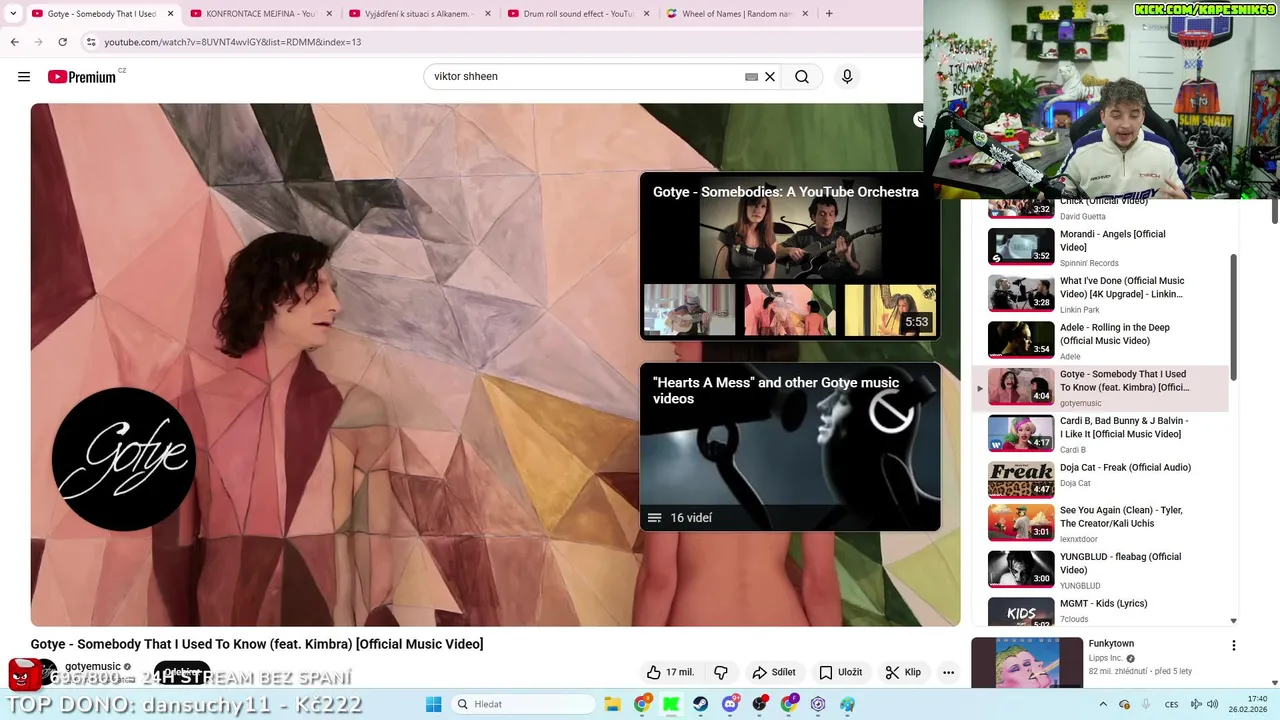Run search with the magnifier button
Screen dimensions: 1280x720
coord(802,77)
